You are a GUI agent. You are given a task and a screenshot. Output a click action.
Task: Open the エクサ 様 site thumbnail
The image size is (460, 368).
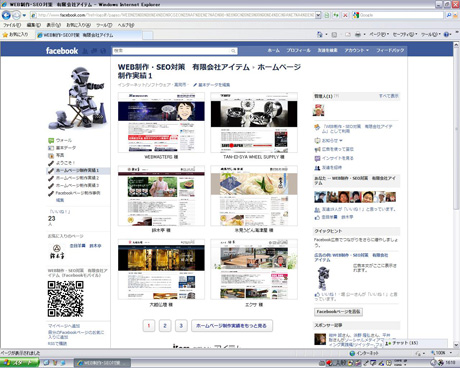[x=254, y=269]
